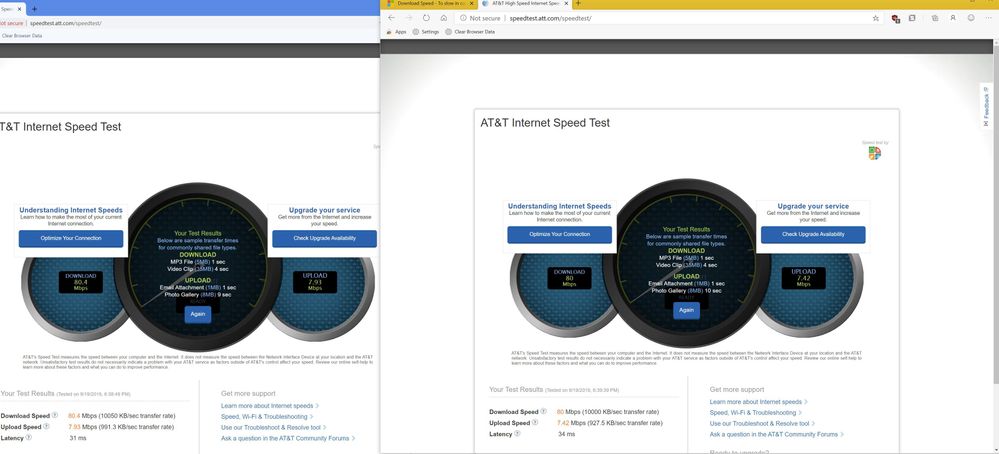The width and height of the screenshot is (999, 454).
Task: Open home page in right browser window
Action: tap(444, 18)
